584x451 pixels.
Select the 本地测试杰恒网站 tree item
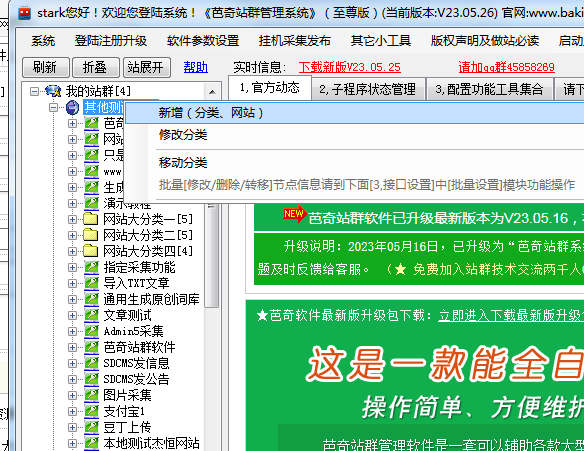(x=151, y=443)
